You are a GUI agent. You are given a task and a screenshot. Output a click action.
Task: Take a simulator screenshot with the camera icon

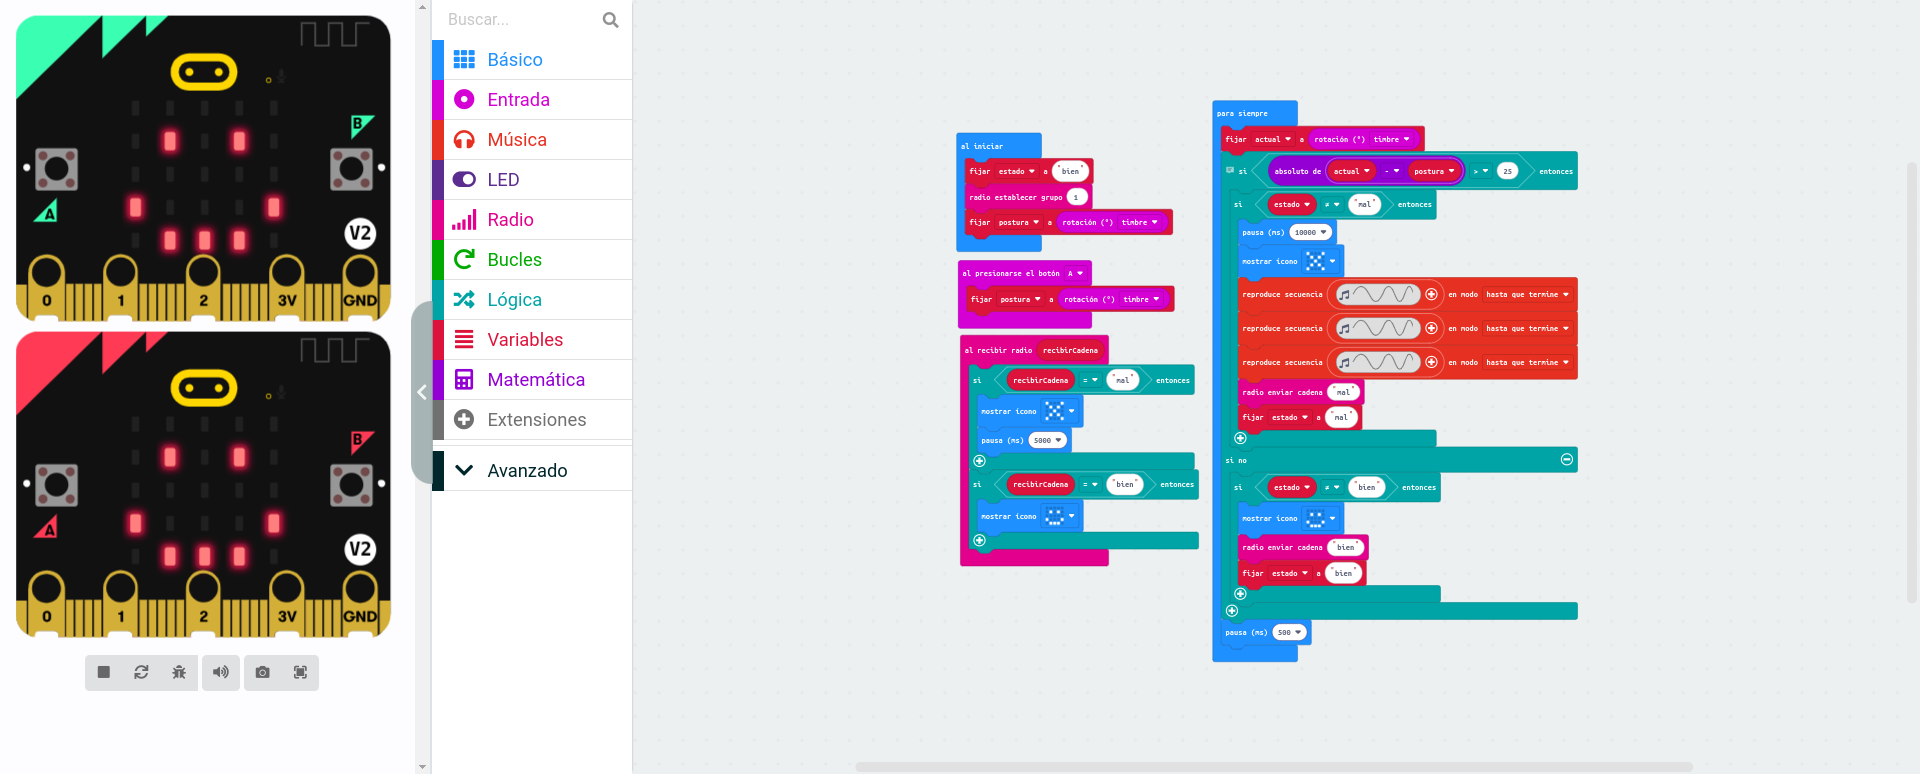pos(262,673)
